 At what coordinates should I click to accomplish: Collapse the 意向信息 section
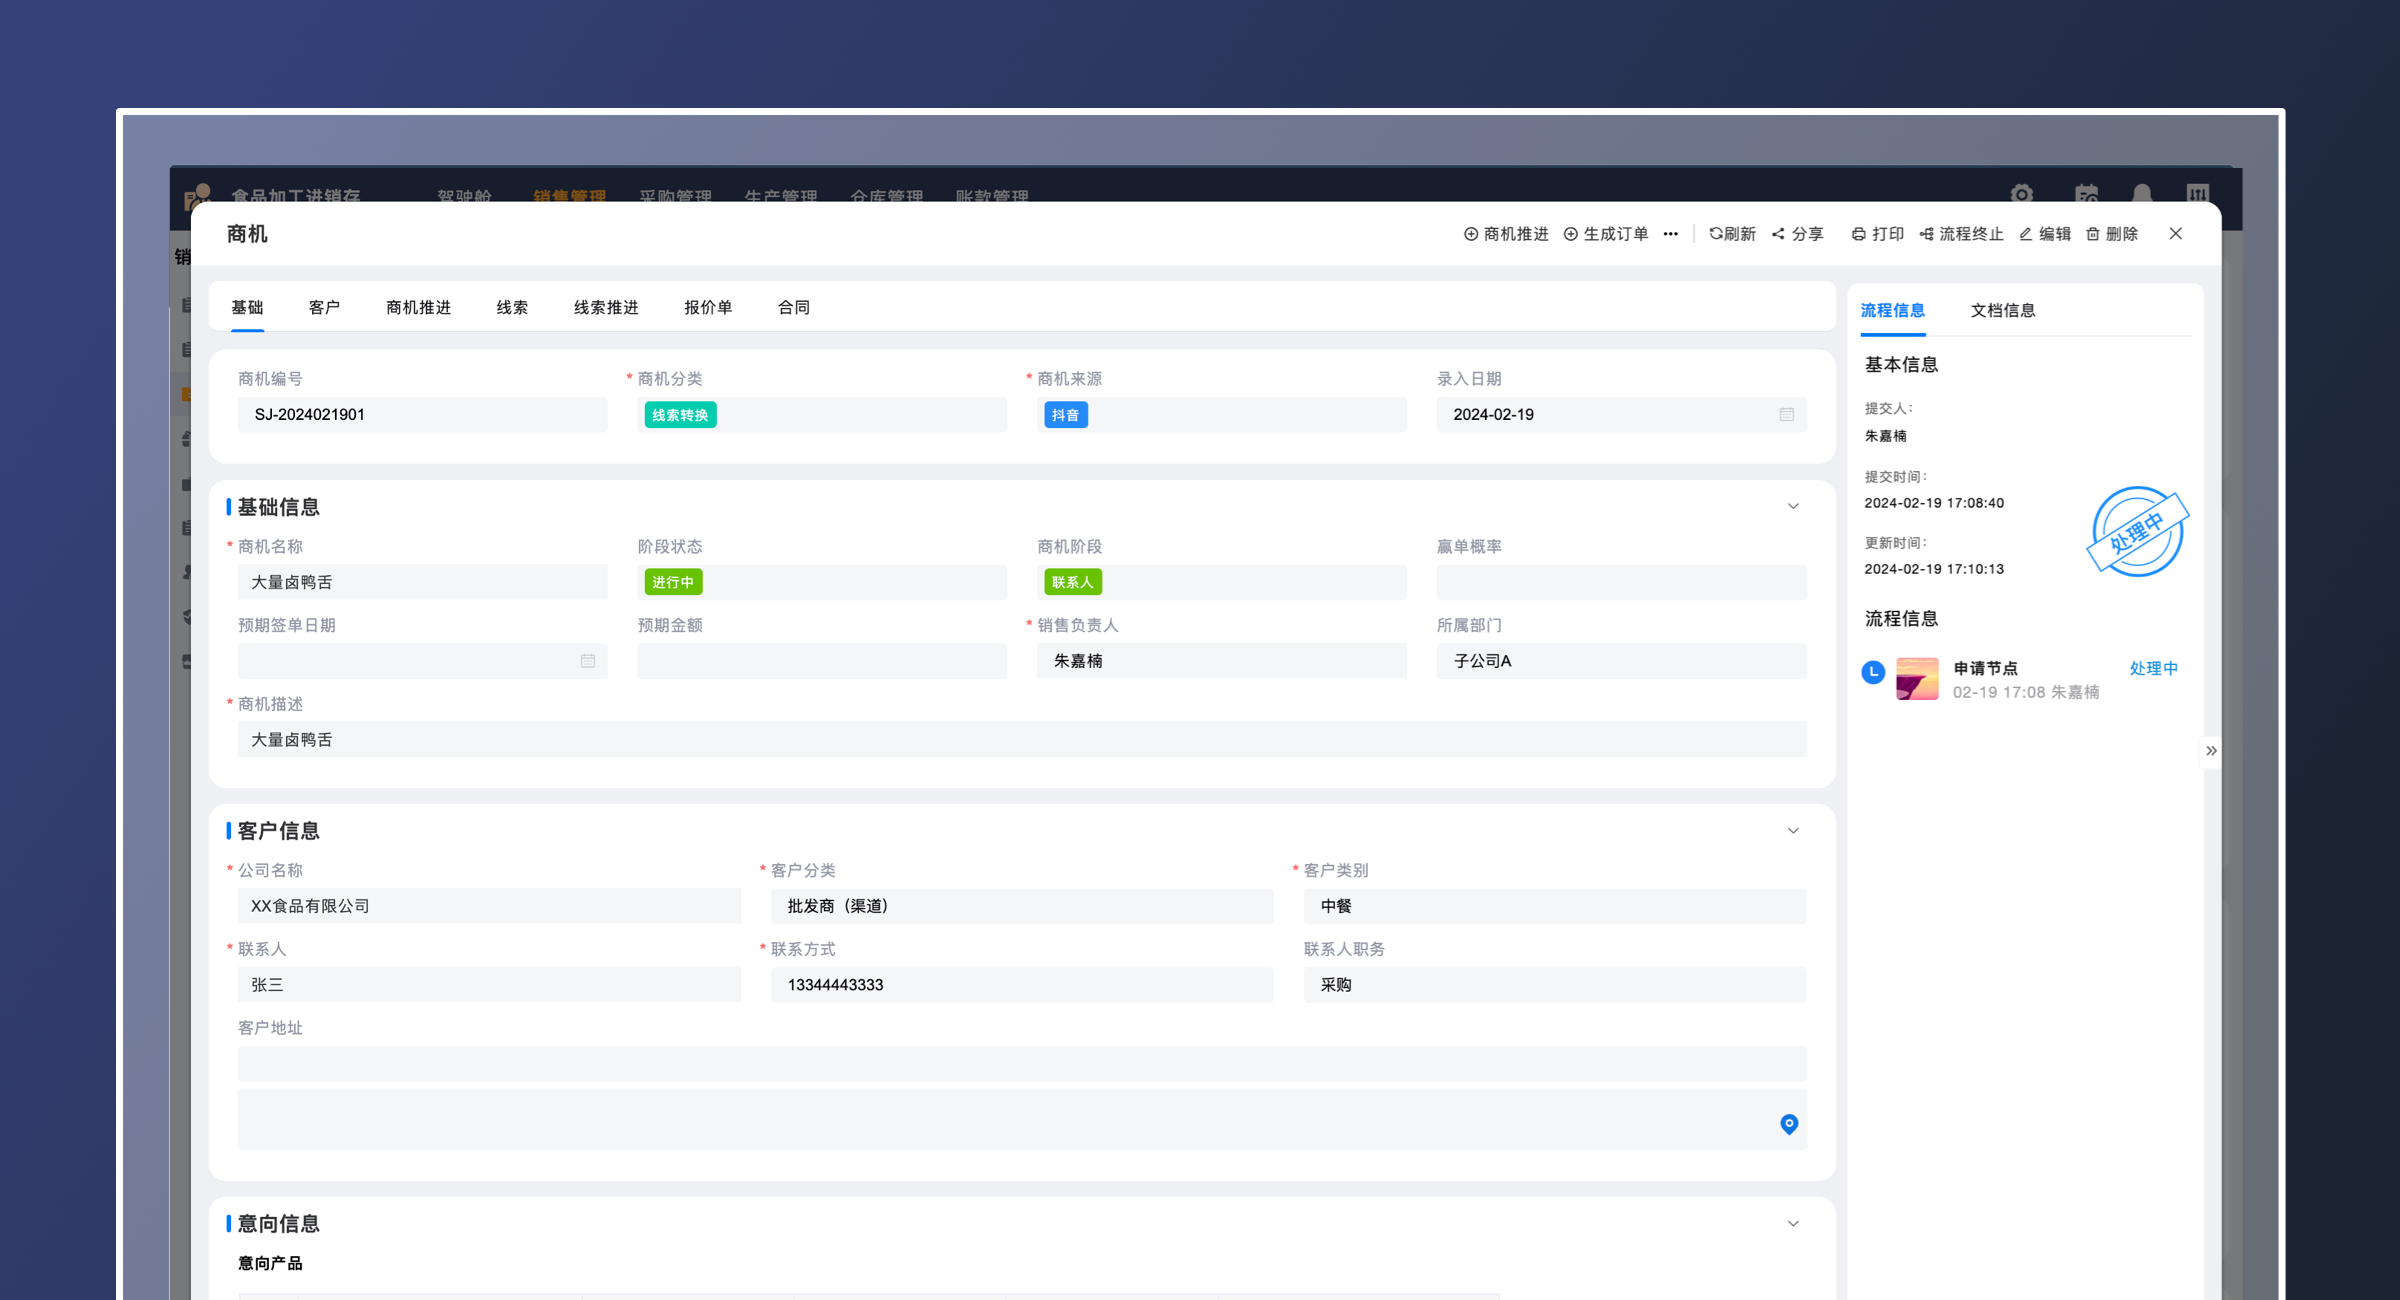[x=1793, y=1224]
